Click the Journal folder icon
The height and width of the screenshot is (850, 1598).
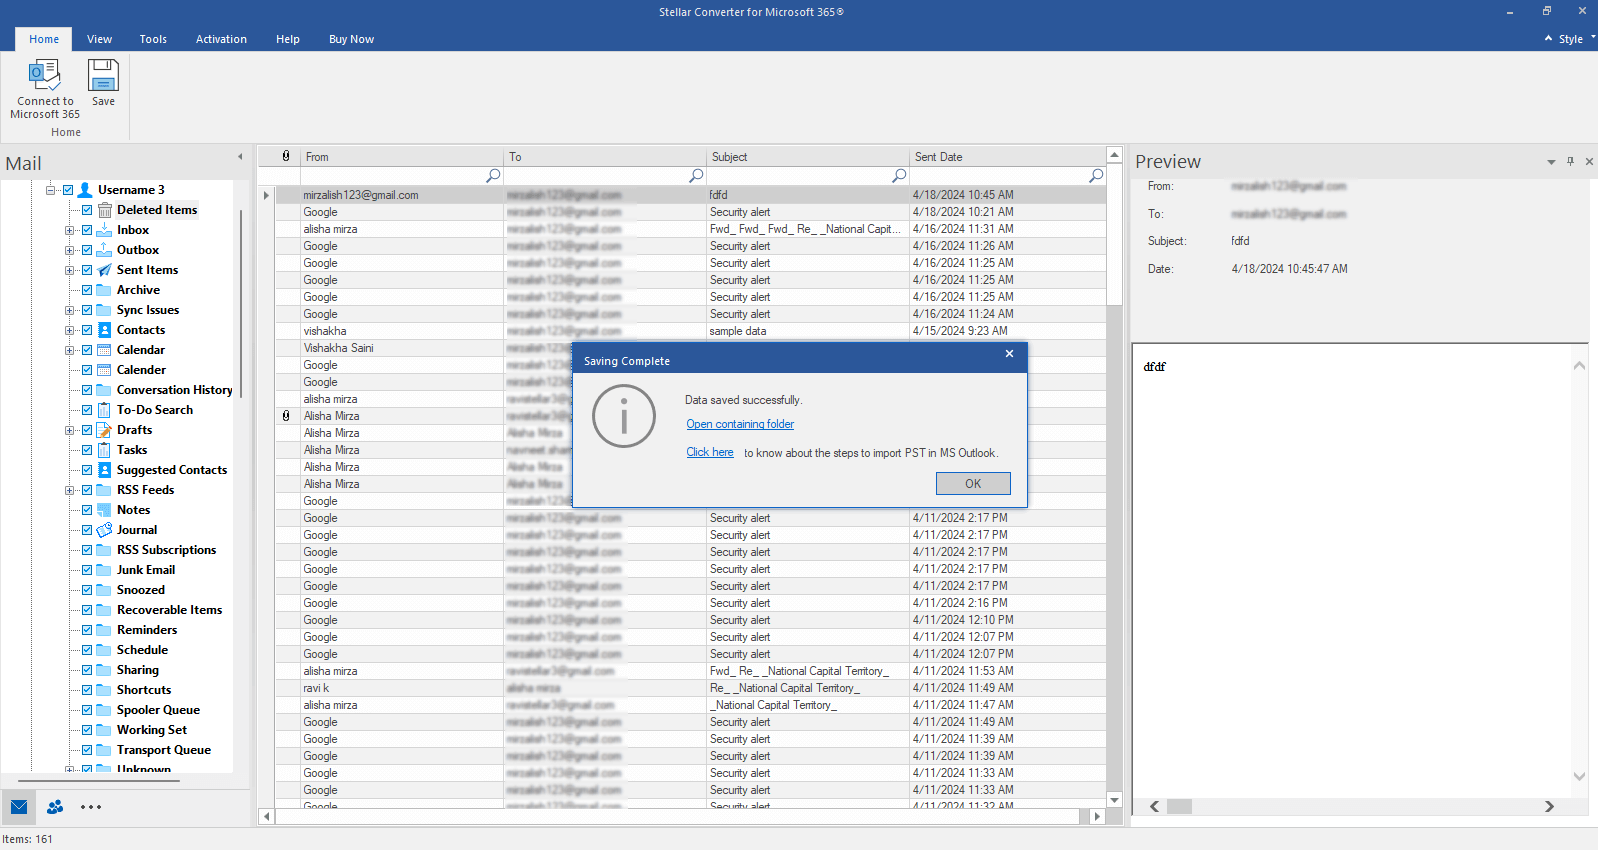pos(104,530)
